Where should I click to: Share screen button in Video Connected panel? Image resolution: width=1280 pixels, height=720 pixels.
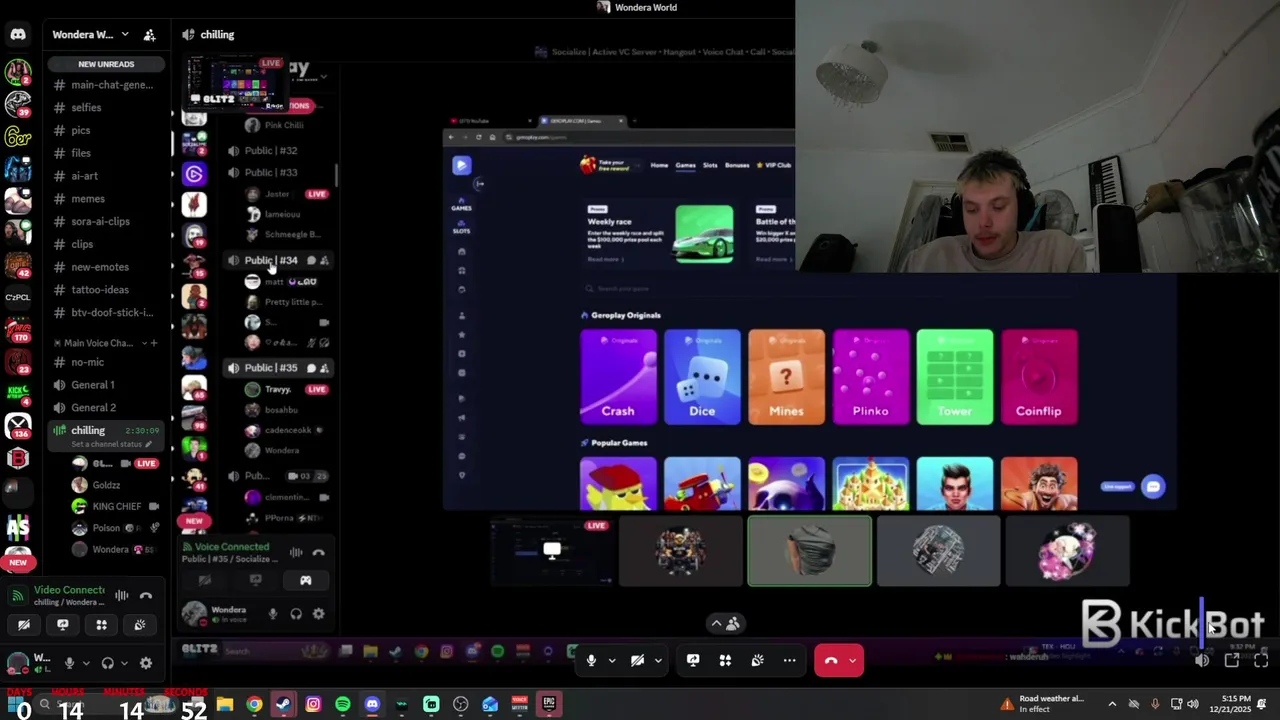pos(62,625)
